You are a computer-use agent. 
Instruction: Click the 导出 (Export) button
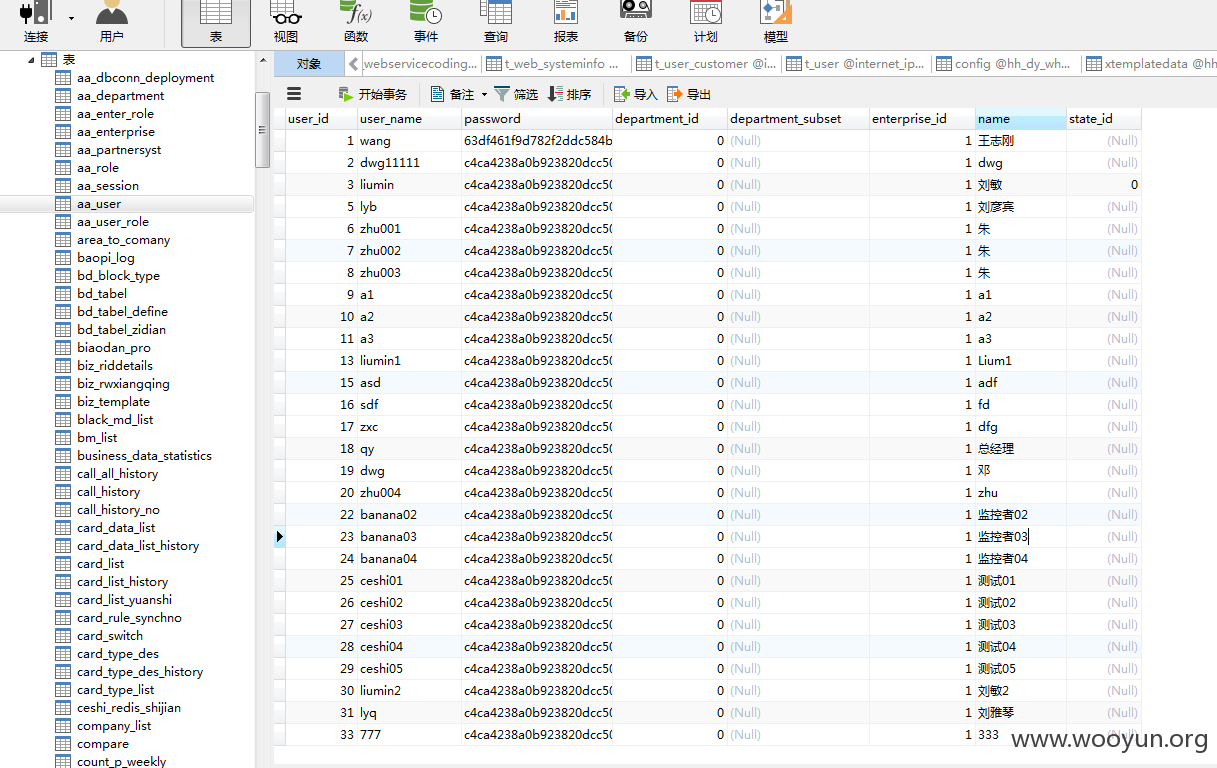pyautogui.click(x=689, y=94)
